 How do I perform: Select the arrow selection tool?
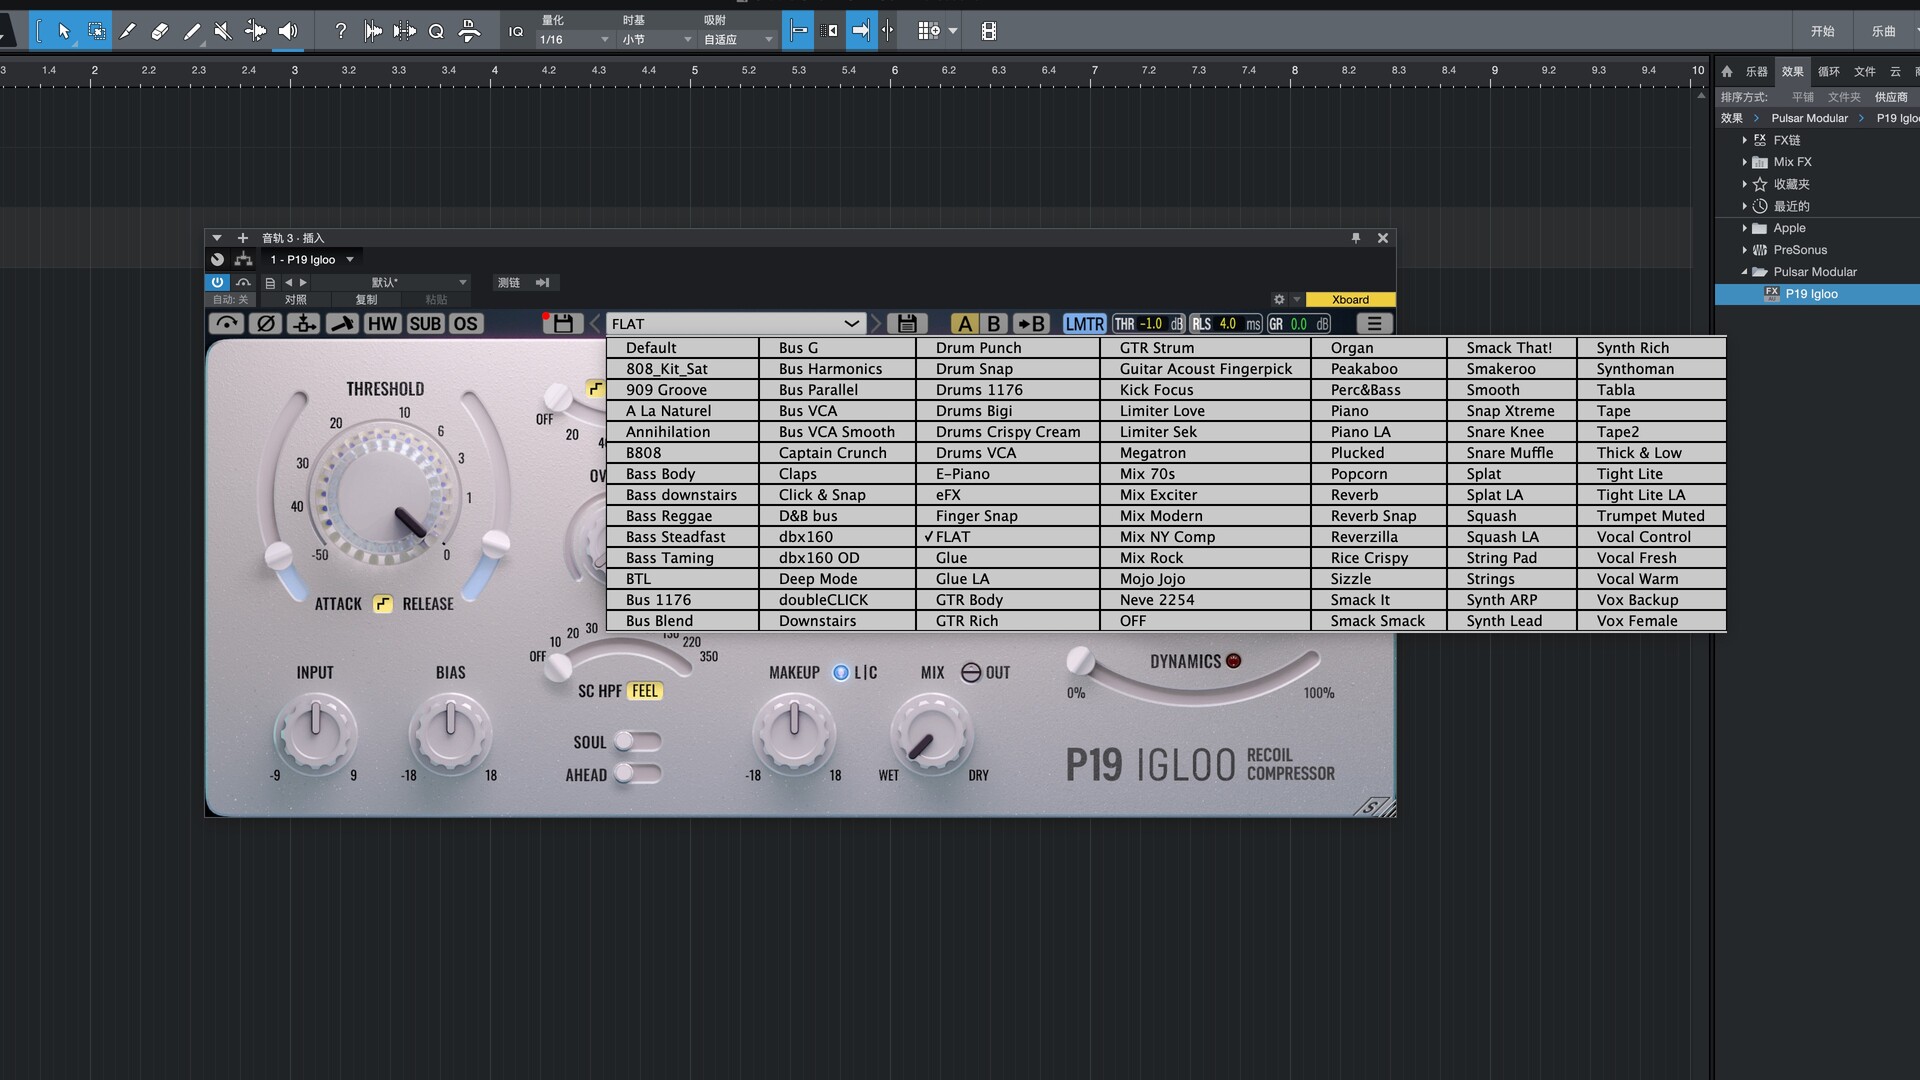pyautogui.click(x=64, y=31)
